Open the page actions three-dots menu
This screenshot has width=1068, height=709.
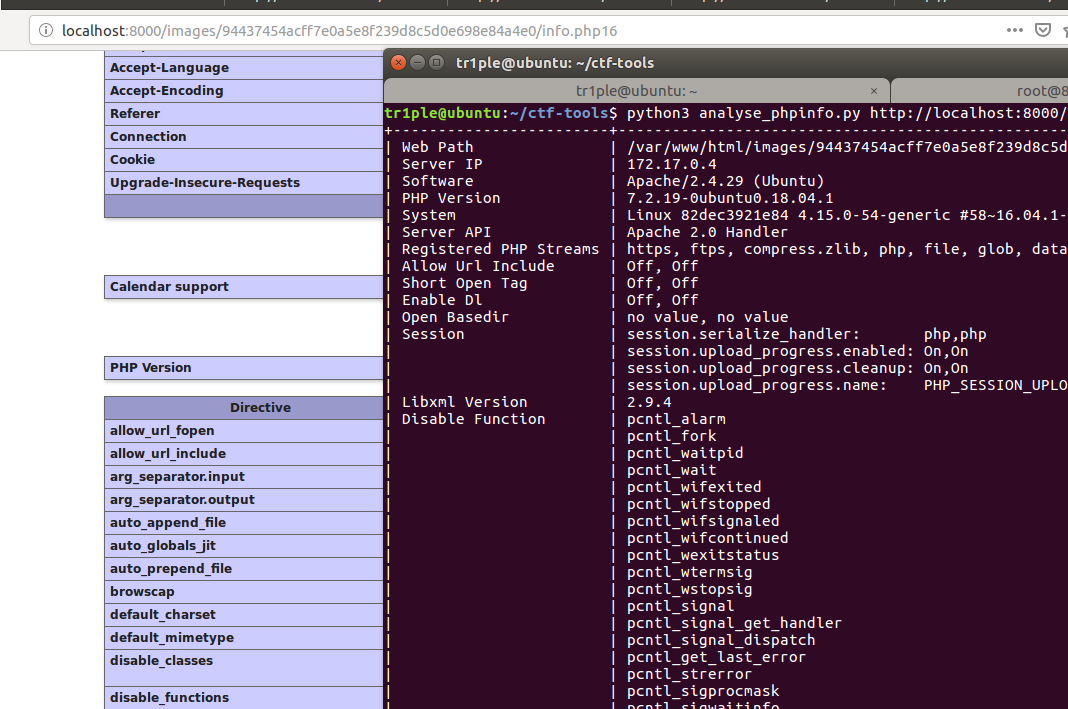pos(1014,30)
